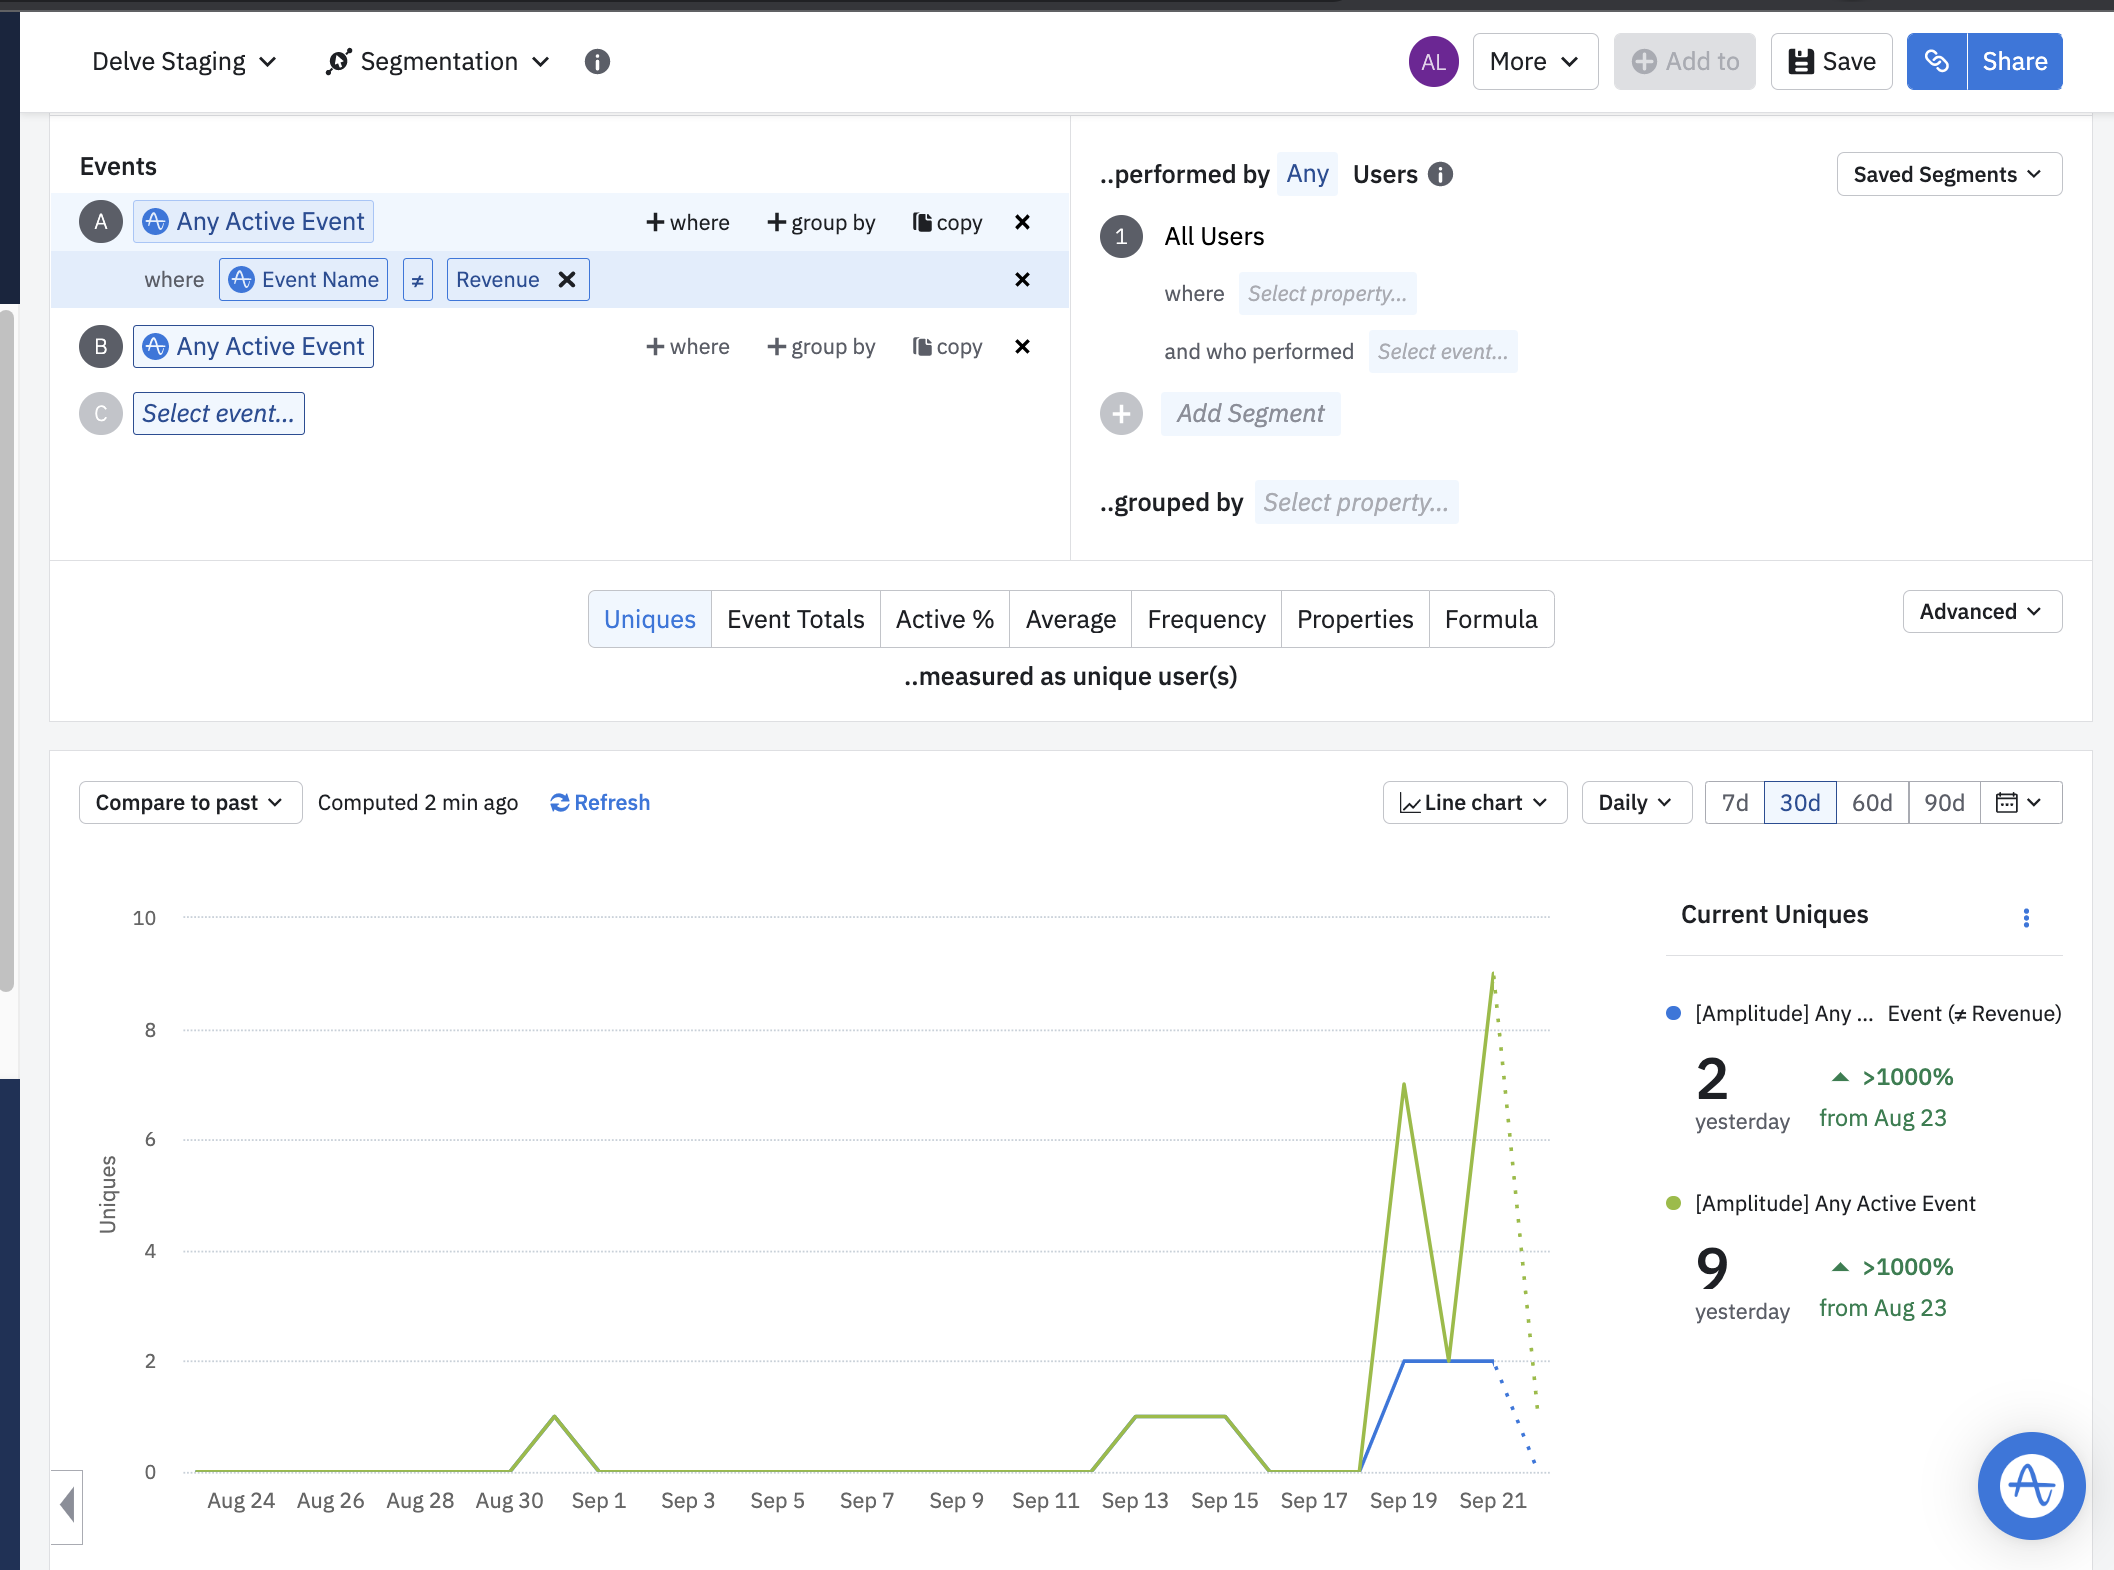
Task: Remove the Revenue filter value
Action: coord(567,280)
